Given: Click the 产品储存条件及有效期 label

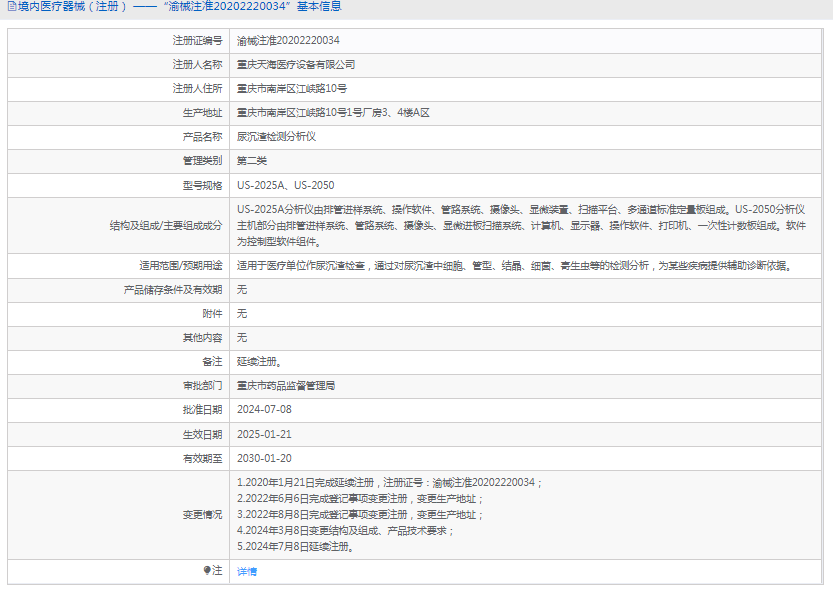Looking at the screenshot, I should pos(173,289).
